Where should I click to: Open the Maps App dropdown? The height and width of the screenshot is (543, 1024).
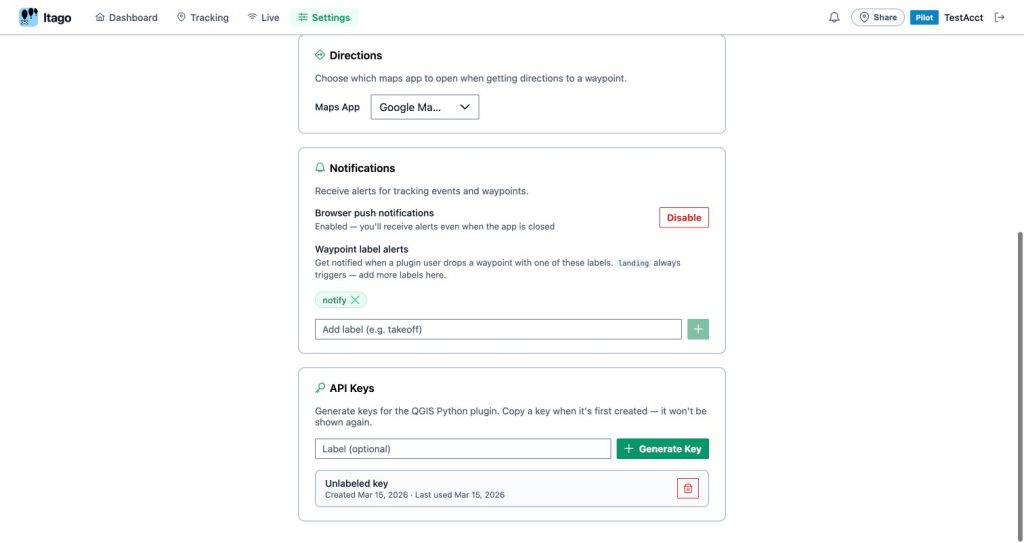425,107
